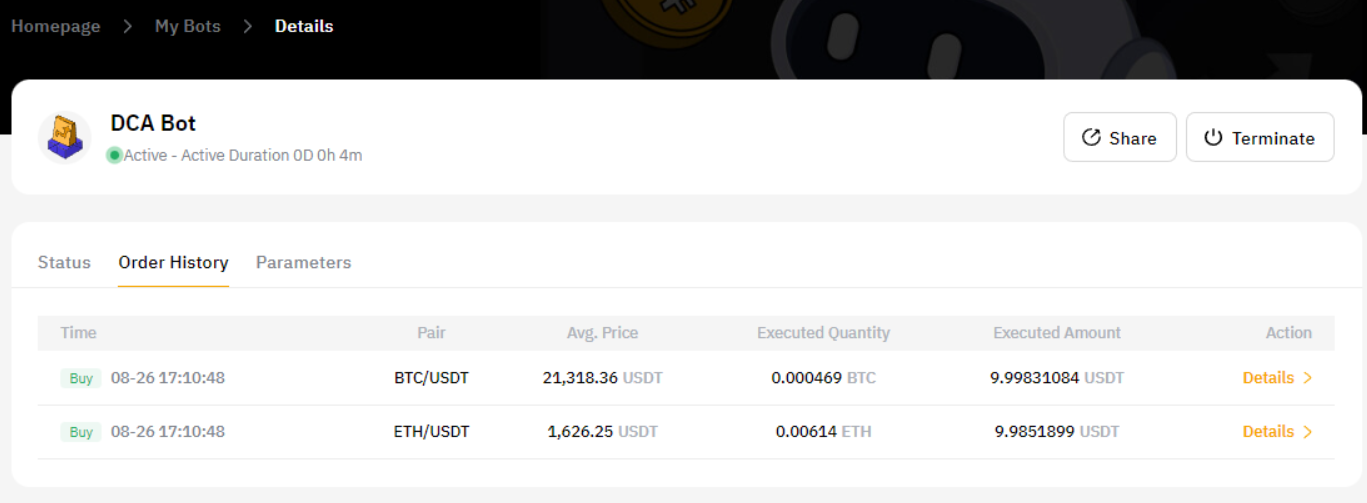Click the green active status dot
Screen dimensions: 1367x503
point(114,155)
